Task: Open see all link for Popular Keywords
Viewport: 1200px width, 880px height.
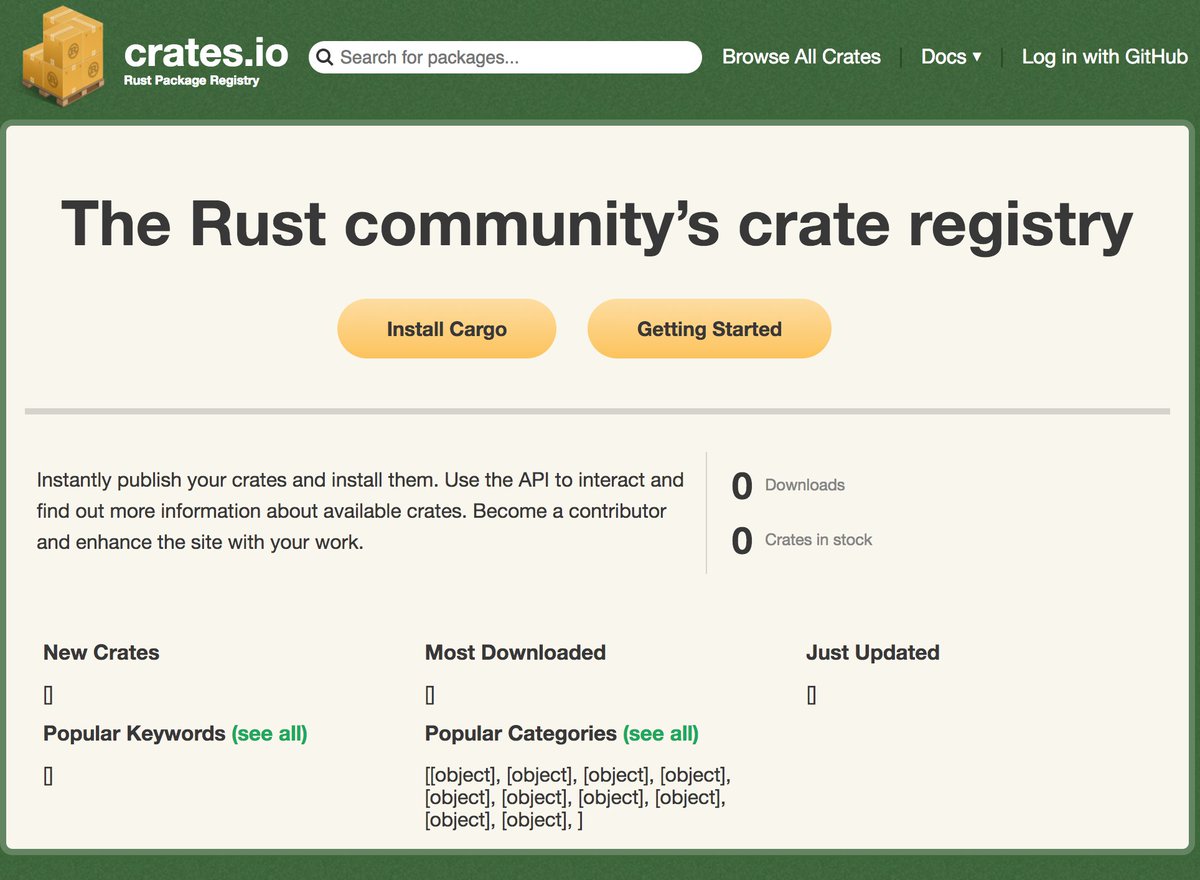Action: 269,734
